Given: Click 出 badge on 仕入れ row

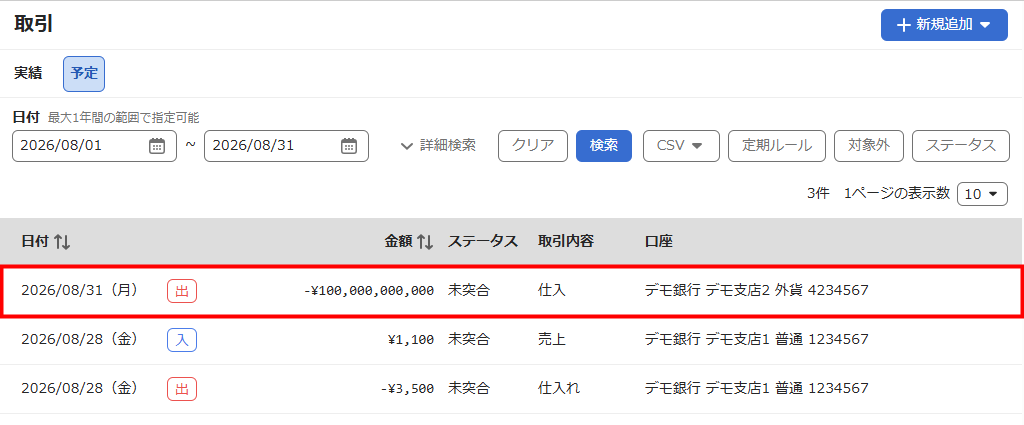Looking at the screenshot, I should pos(182,389).
